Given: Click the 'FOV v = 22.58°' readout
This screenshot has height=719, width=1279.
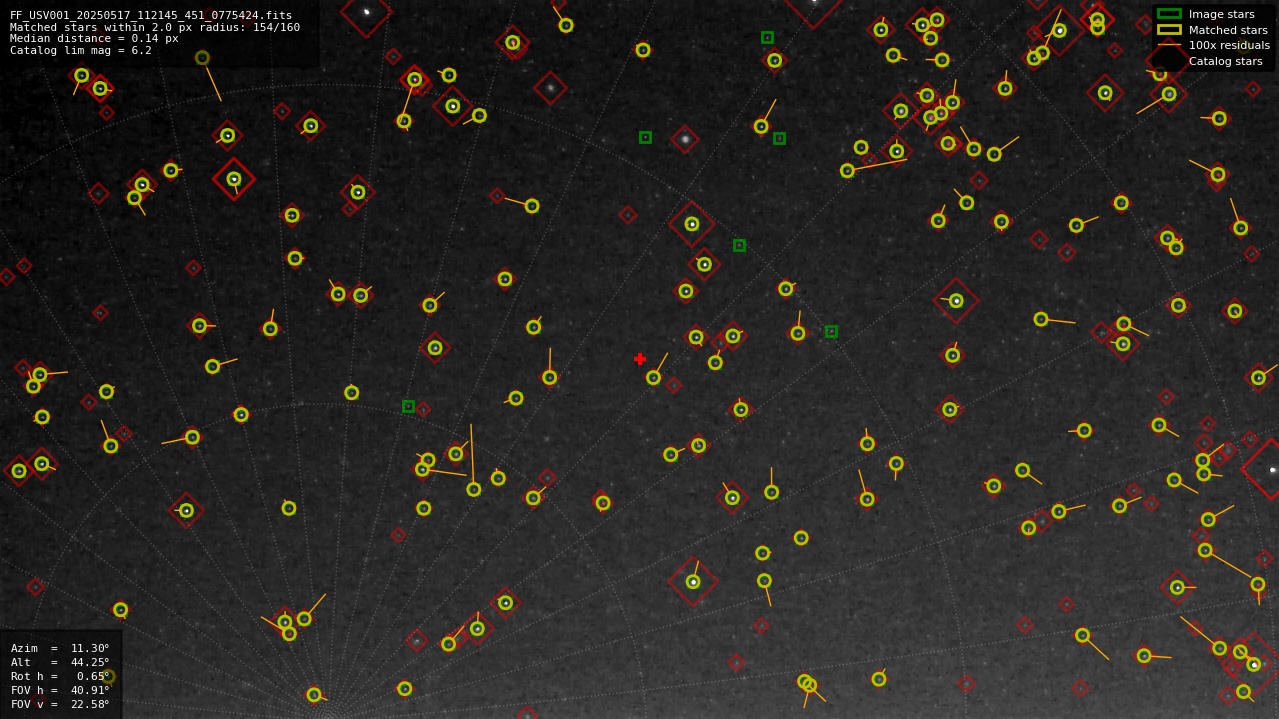Looking at the screenshot, I should 60,704.
